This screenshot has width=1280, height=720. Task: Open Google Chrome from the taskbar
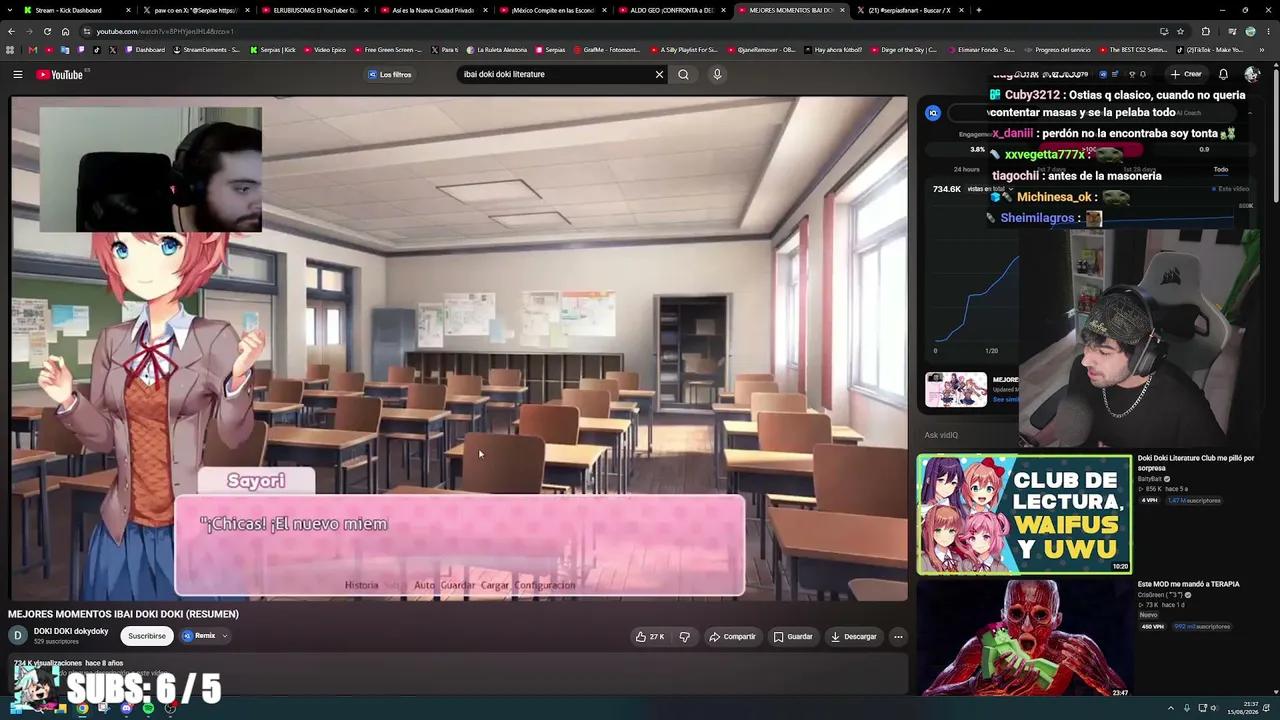pyautogui.click(x=82, y=708)
